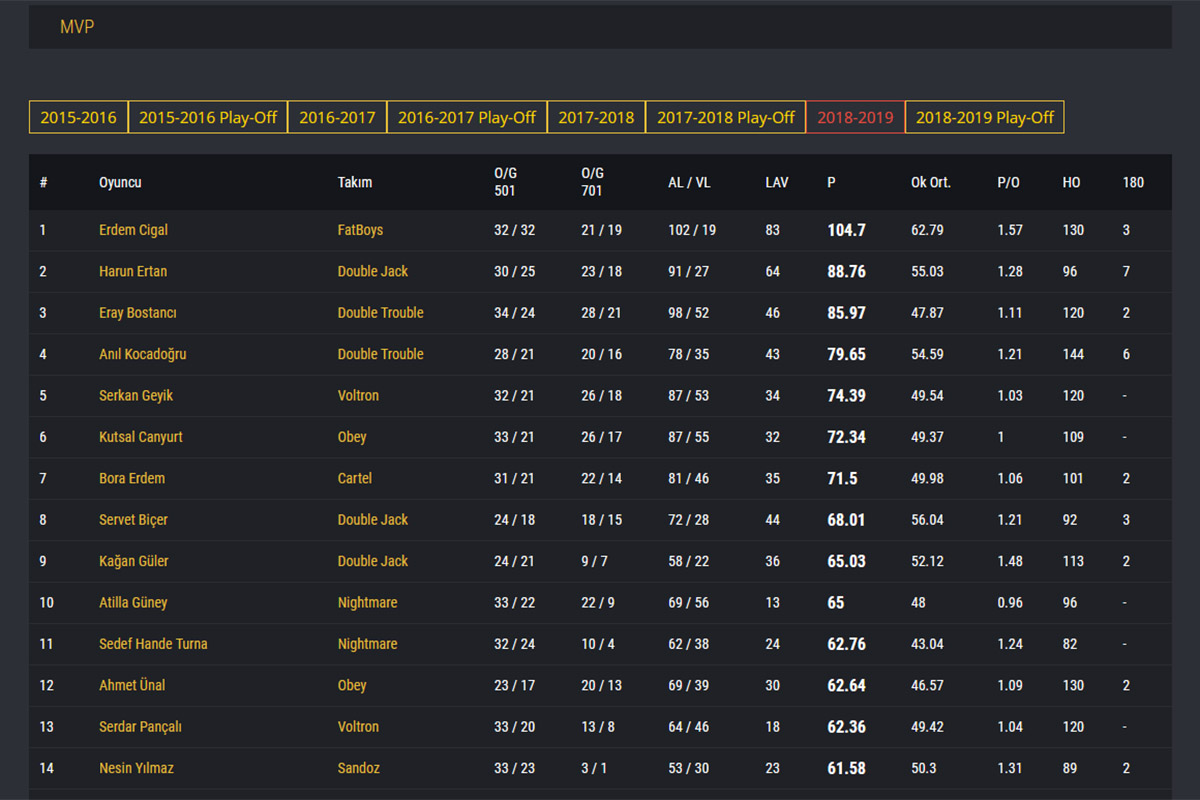Open the FatBoys team link
Image resolution: width=1200 pixels, height=800 pixels.
click(360, 230)
